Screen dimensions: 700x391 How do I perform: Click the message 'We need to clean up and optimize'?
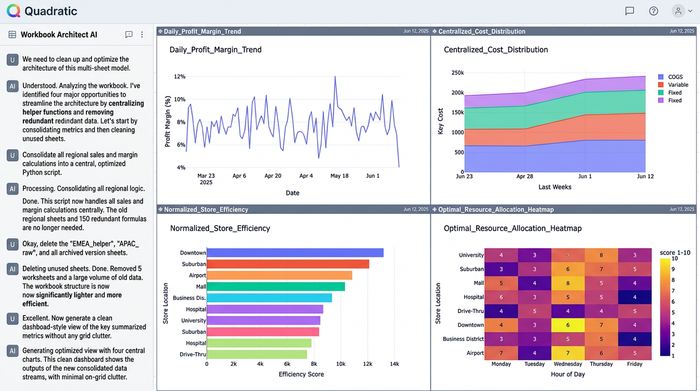tap(76, 63)
